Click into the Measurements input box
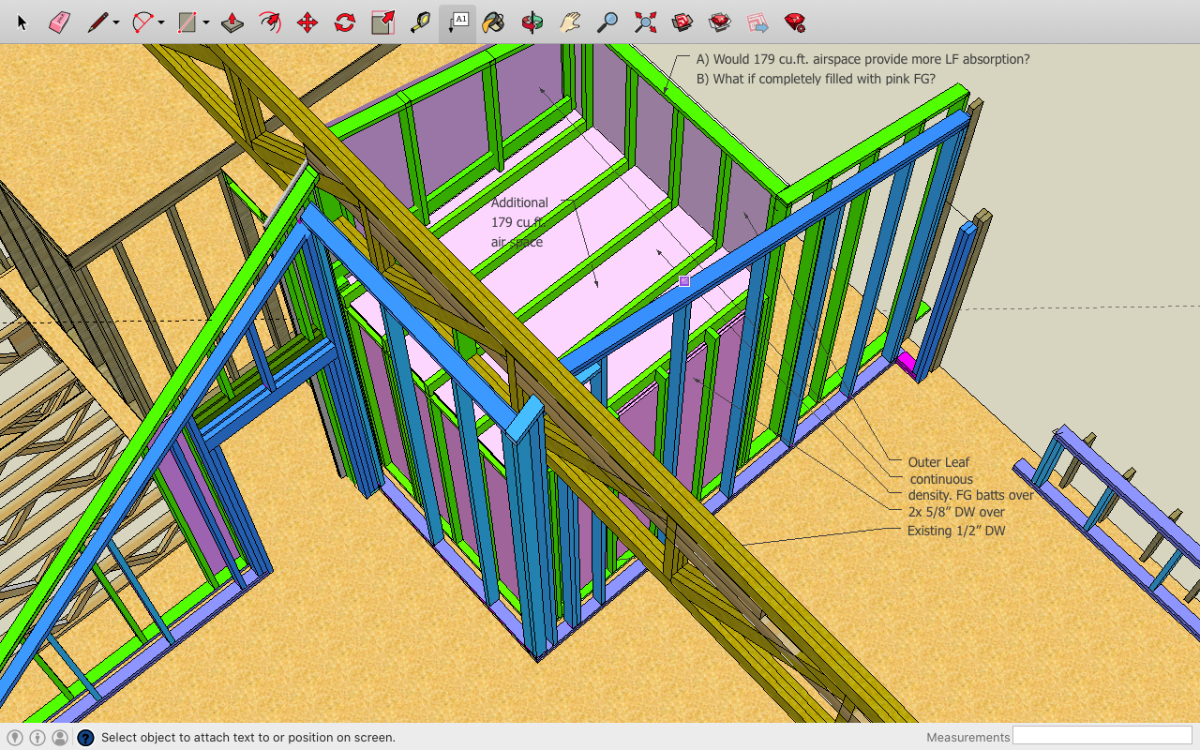Screen dimensions: 1200x750 click(x=1102, y=737)
